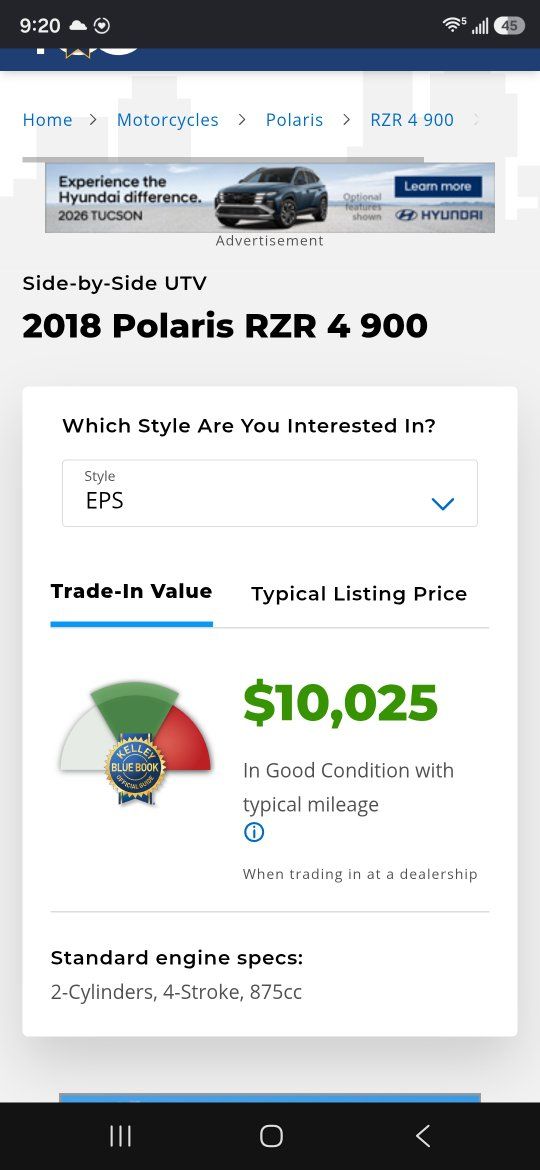Open the Polaris breadcrumb link
Image resolution: width=540 pixels, height=1170 pixels.
pyautogui.click(x=295, y=120)
